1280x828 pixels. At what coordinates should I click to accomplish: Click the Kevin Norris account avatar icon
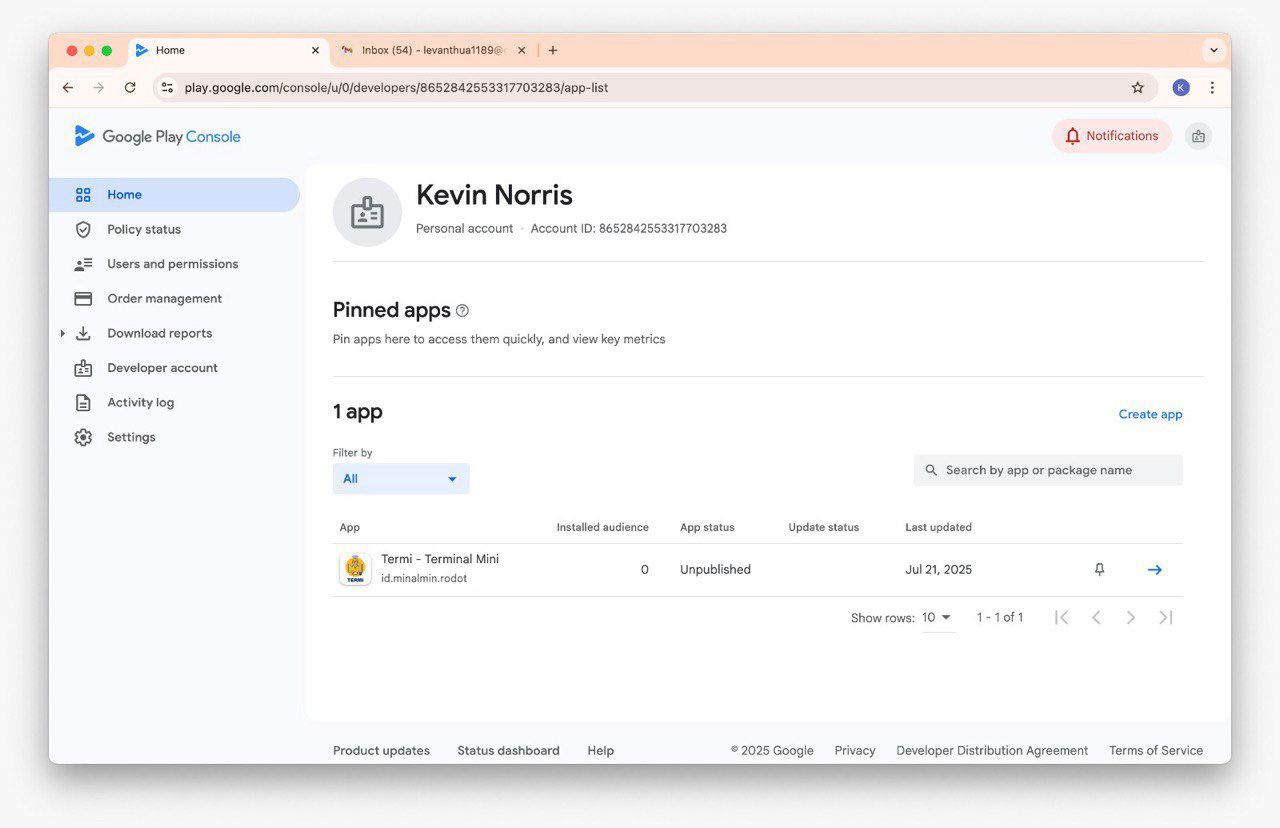tap(367, 212)
